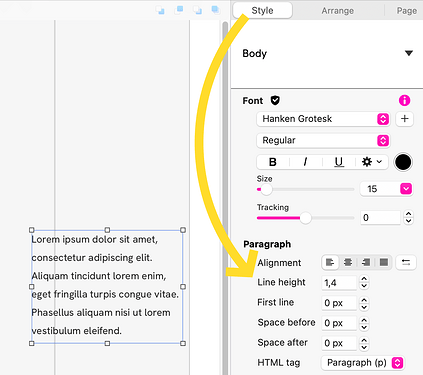This screenshot has width=423, height=375.
Task: Toggle underline text formatting
Action: [x=339, y=162]
